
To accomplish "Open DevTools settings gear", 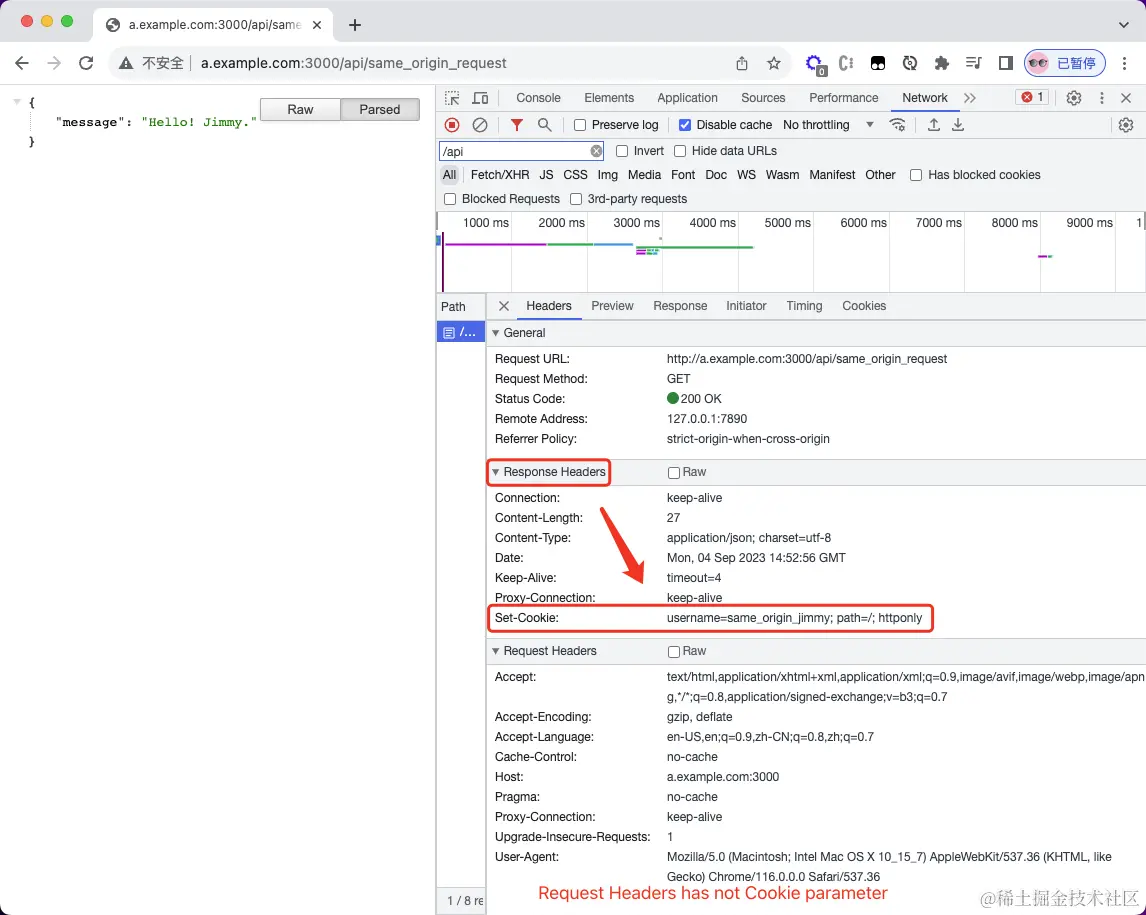I will pyautogui.click(x=1074, y=98).
